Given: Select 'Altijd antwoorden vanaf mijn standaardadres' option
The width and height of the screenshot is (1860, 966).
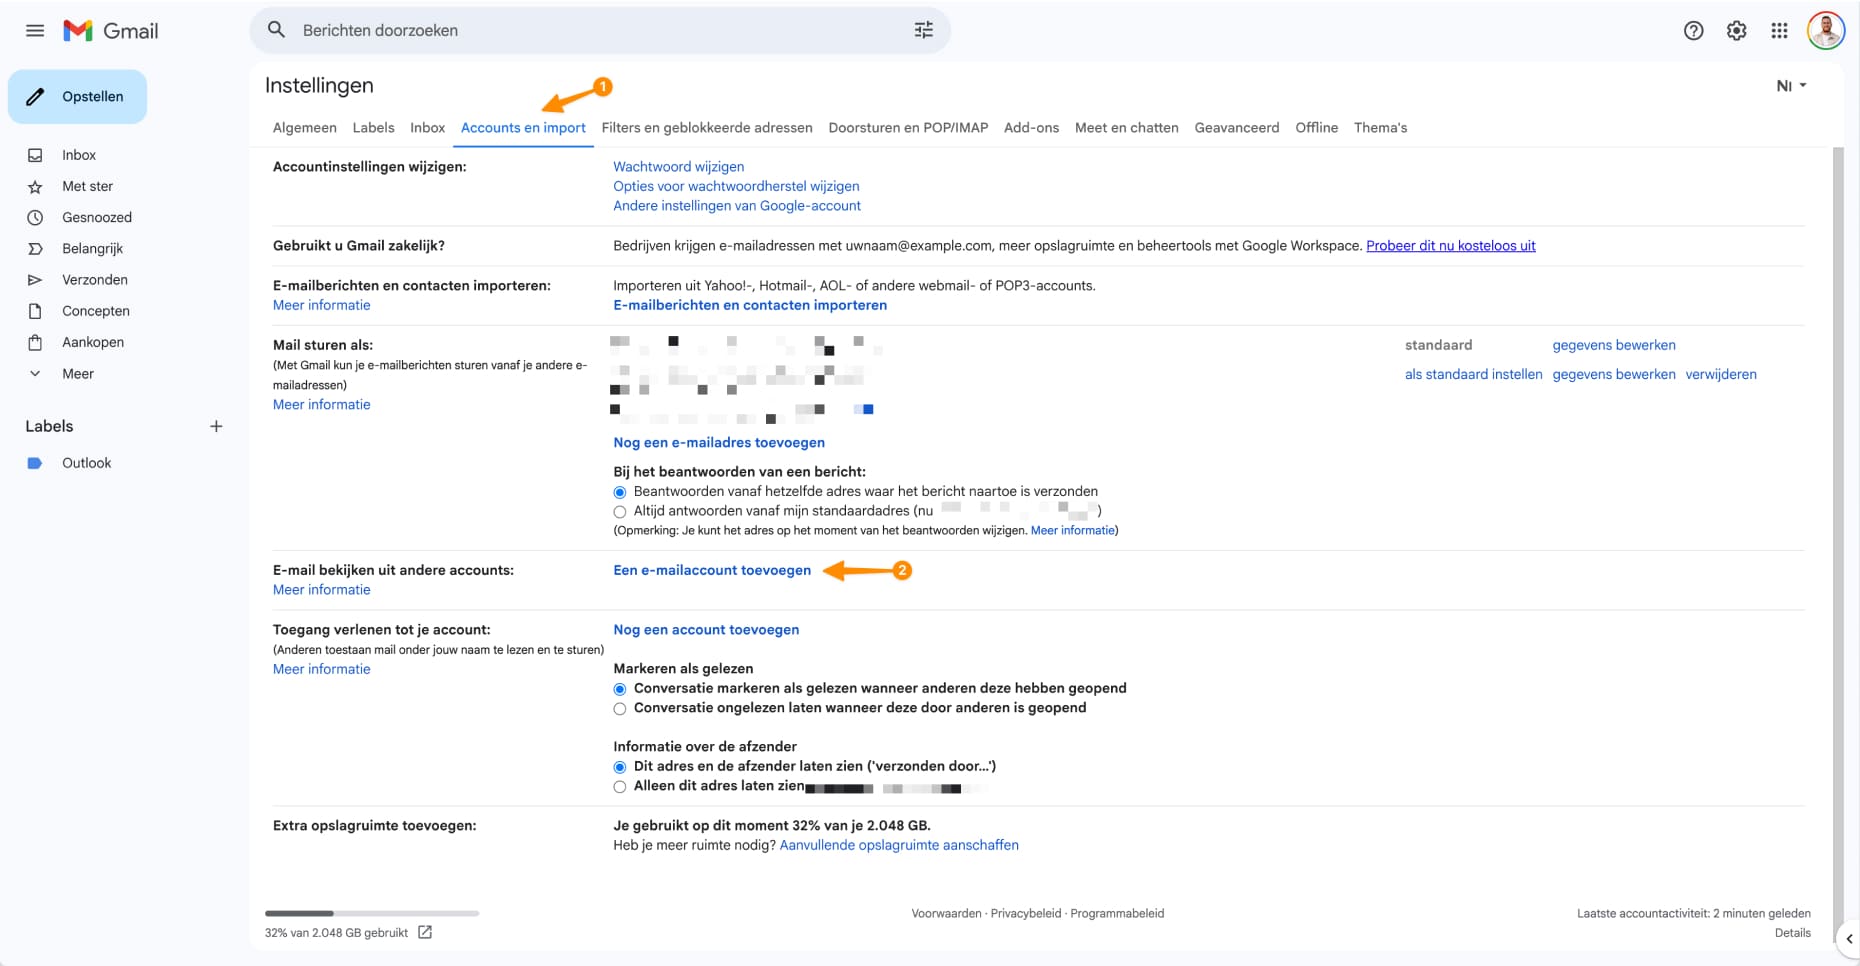Looking at the screenshot, I should 620,512.
